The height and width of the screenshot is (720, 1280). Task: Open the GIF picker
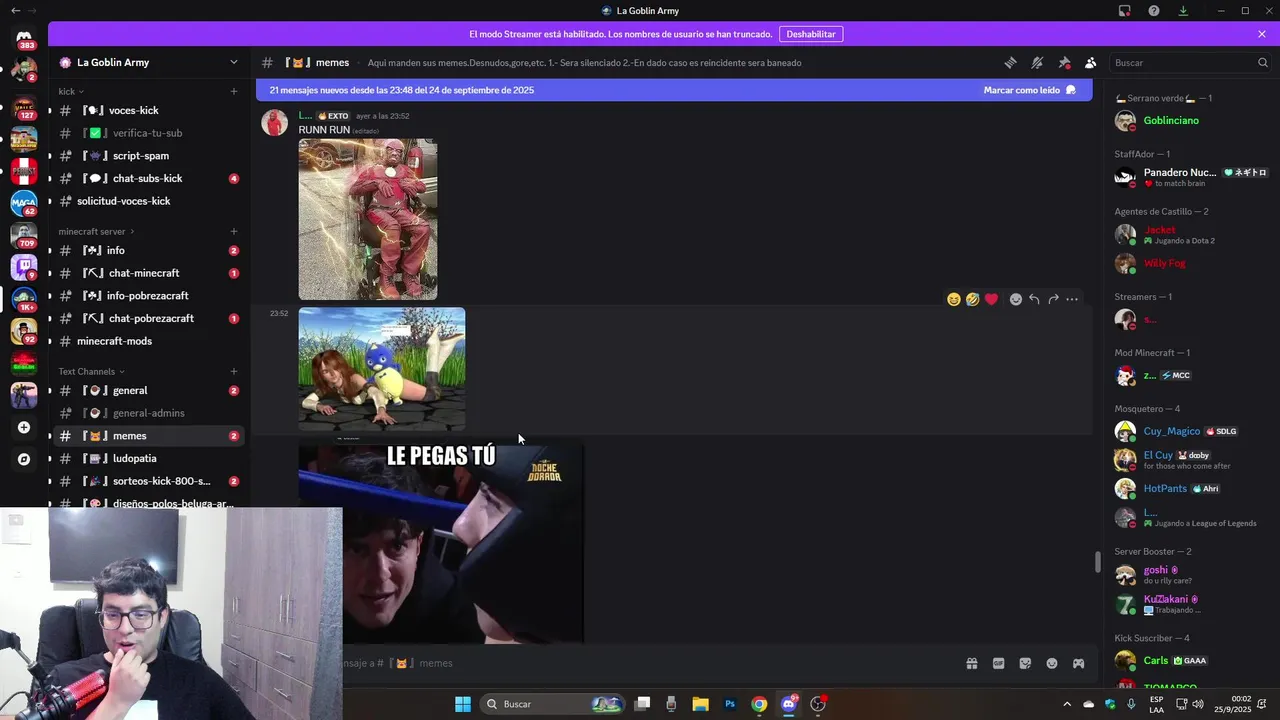998,663
